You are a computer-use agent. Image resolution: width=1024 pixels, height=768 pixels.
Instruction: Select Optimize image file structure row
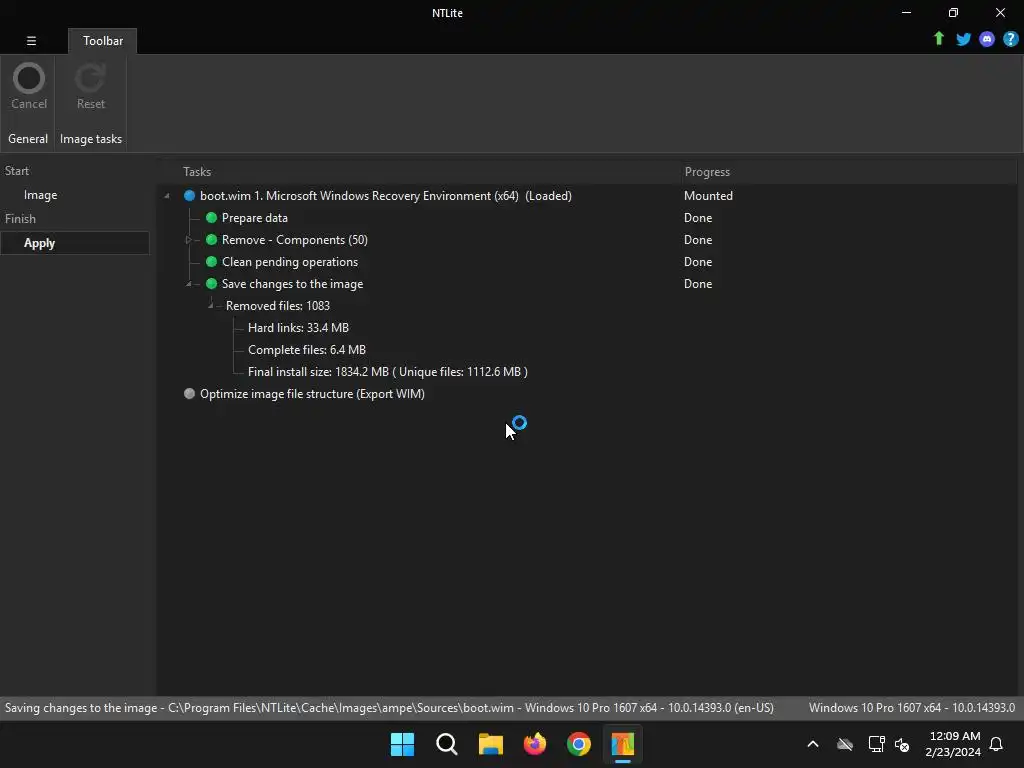(312, 394)
